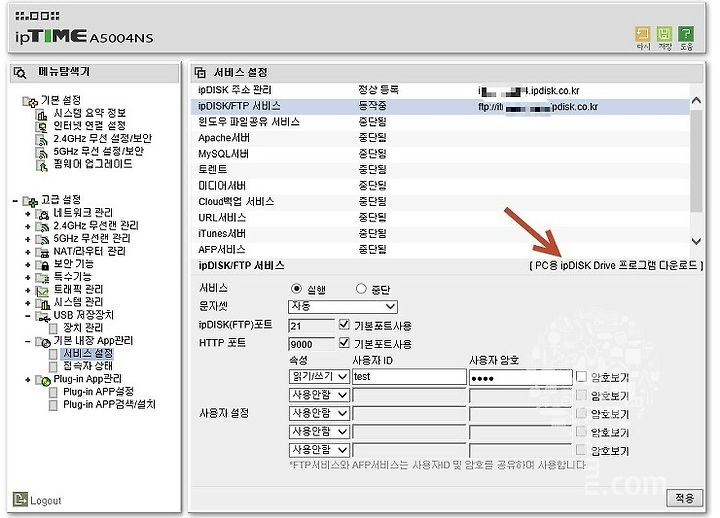Click the 다시 refresh icon in header
720x518 pixels.
[643, 34]
